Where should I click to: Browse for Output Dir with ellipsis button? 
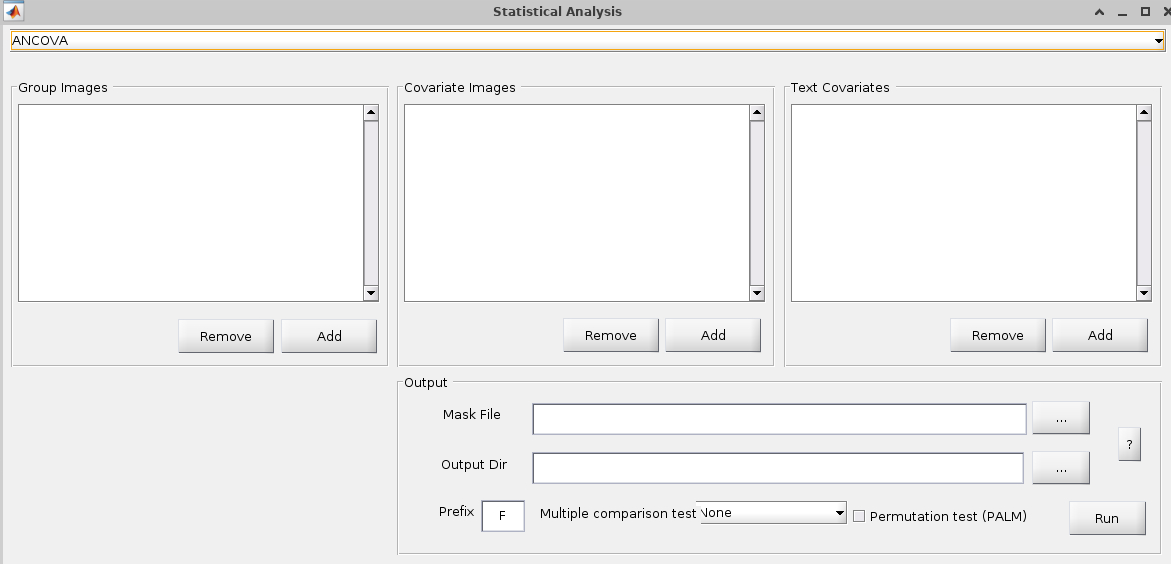click(x=1060, y=468)
